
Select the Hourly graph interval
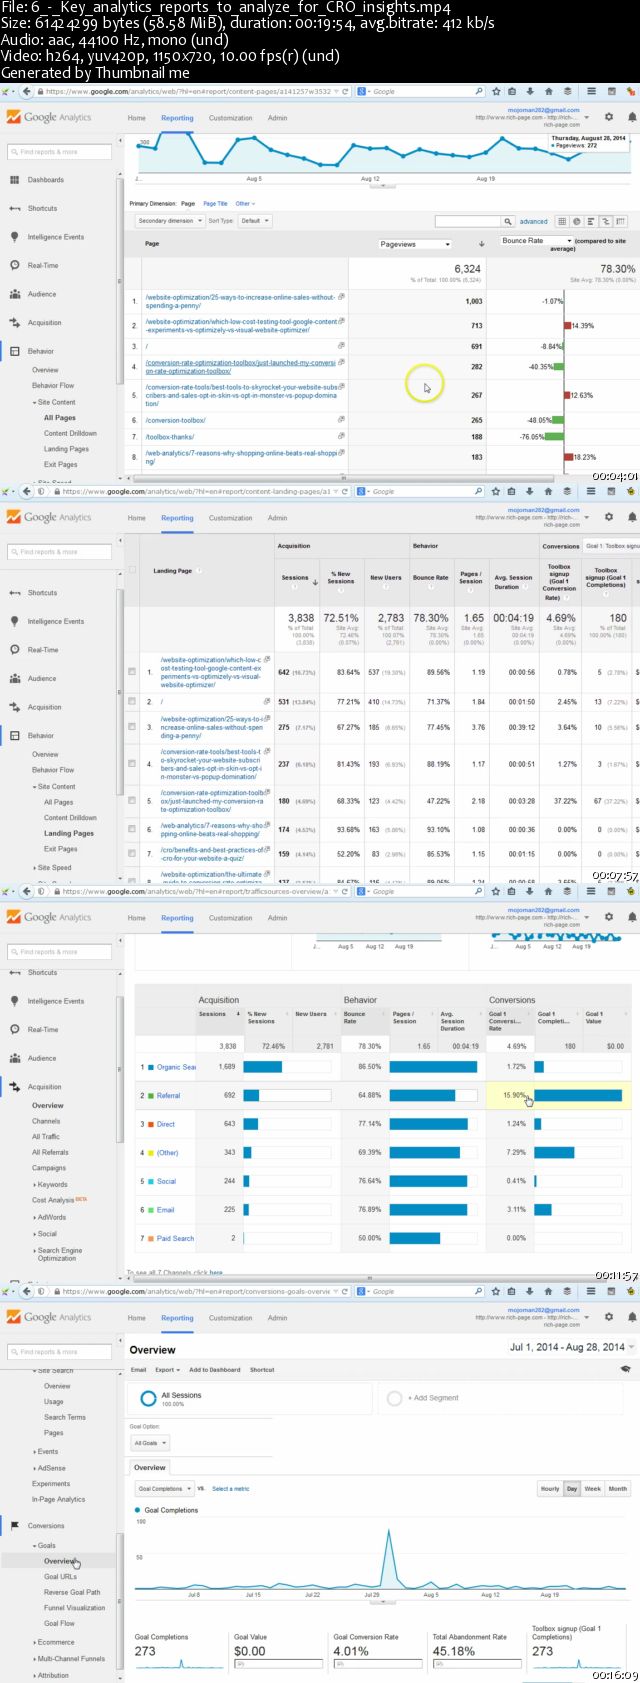[x=550, y=1488]
